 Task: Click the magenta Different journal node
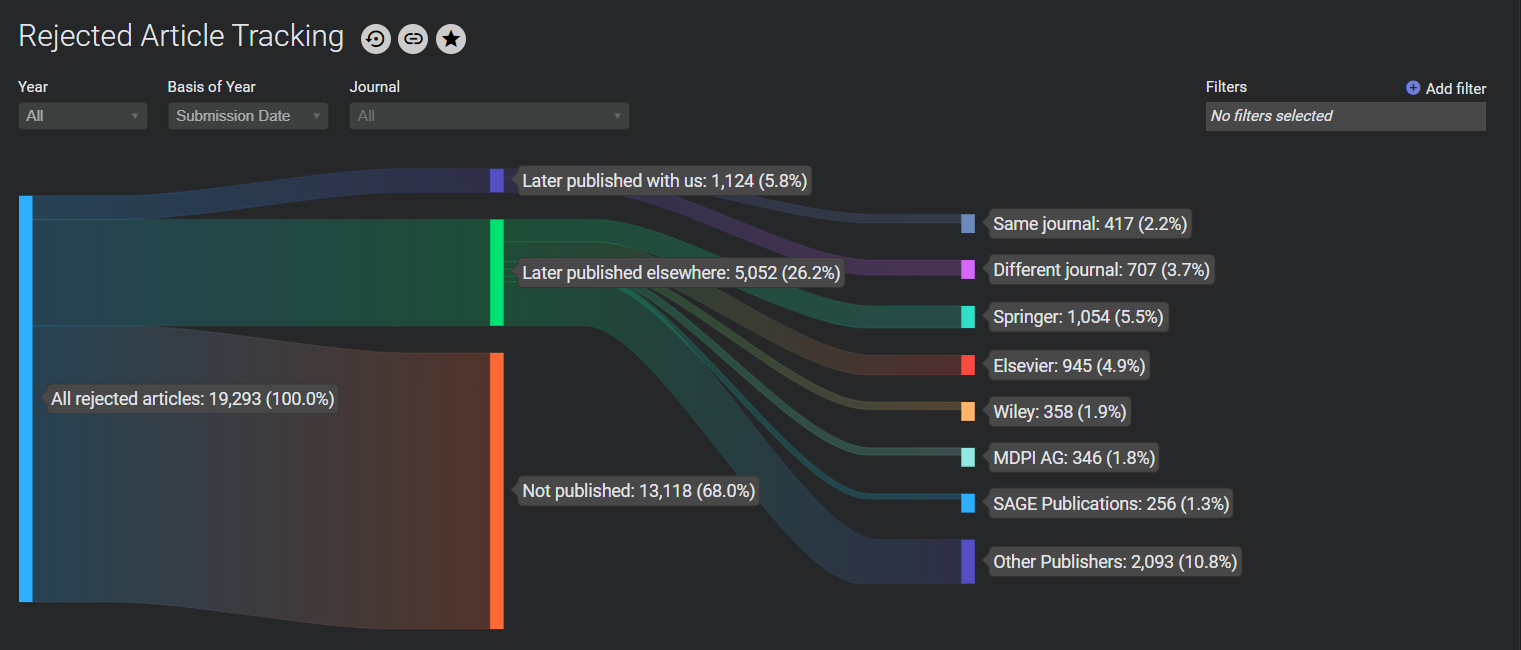click(x=967, y=269)
